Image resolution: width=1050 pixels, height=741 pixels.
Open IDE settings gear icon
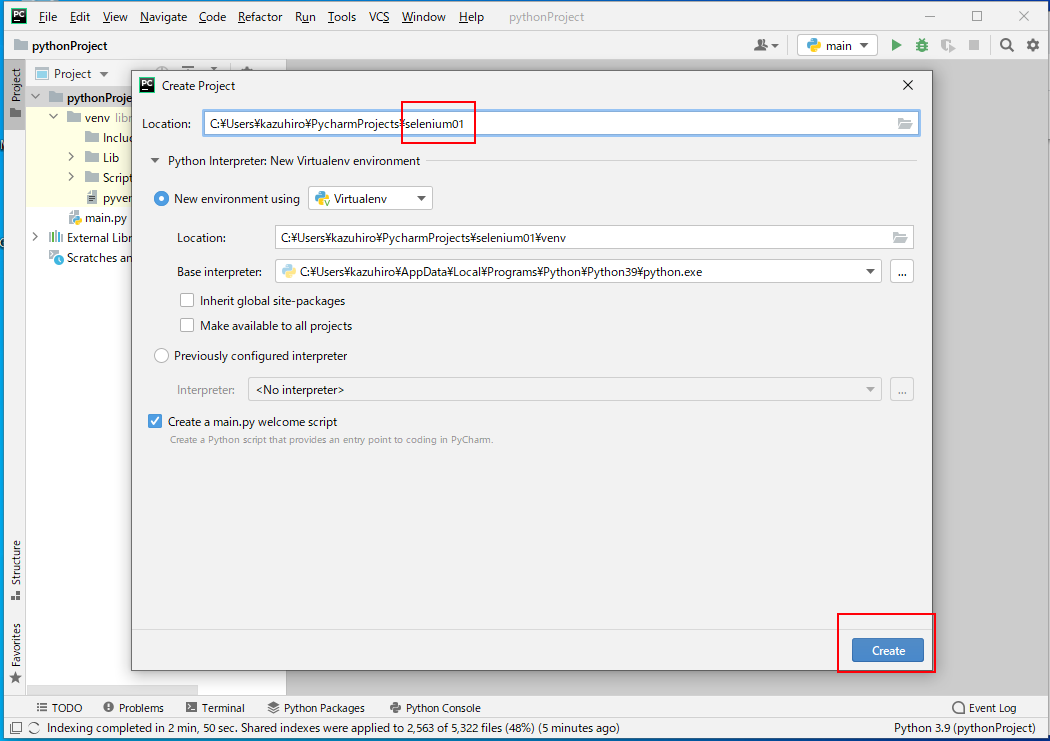(x=1033, y=45)
